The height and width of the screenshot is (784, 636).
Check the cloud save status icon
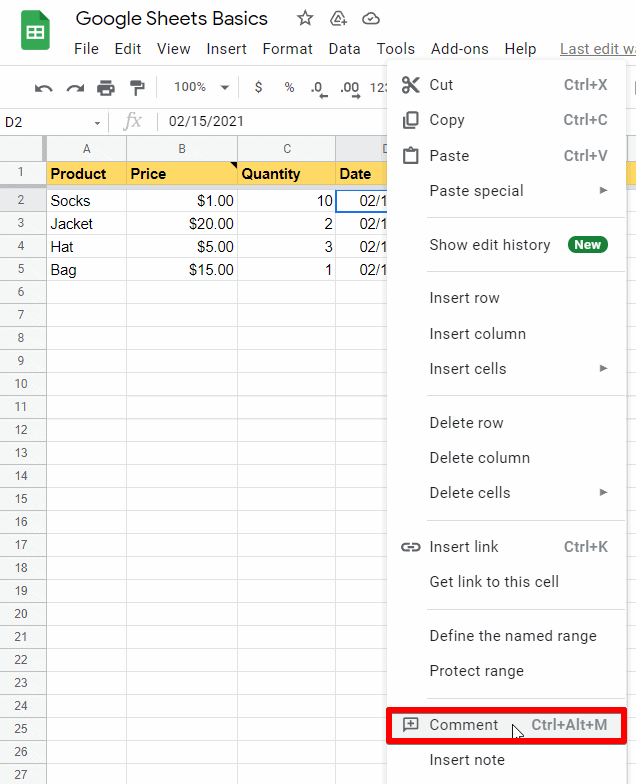click(x=370, y=19)
